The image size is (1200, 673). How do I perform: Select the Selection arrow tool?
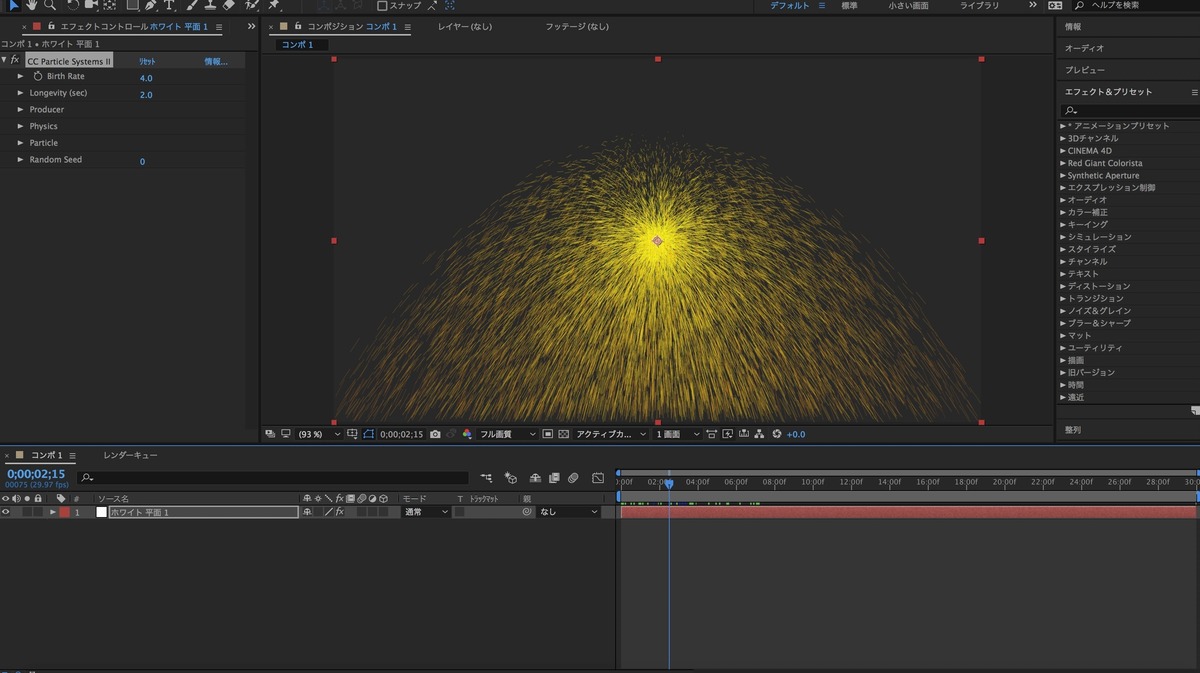tap(14, 5)
